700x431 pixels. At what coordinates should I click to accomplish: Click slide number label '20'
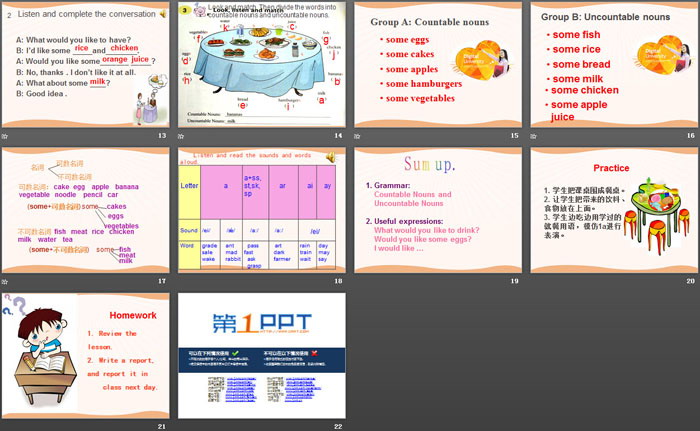pyautogui.click(x=691, y=281)
